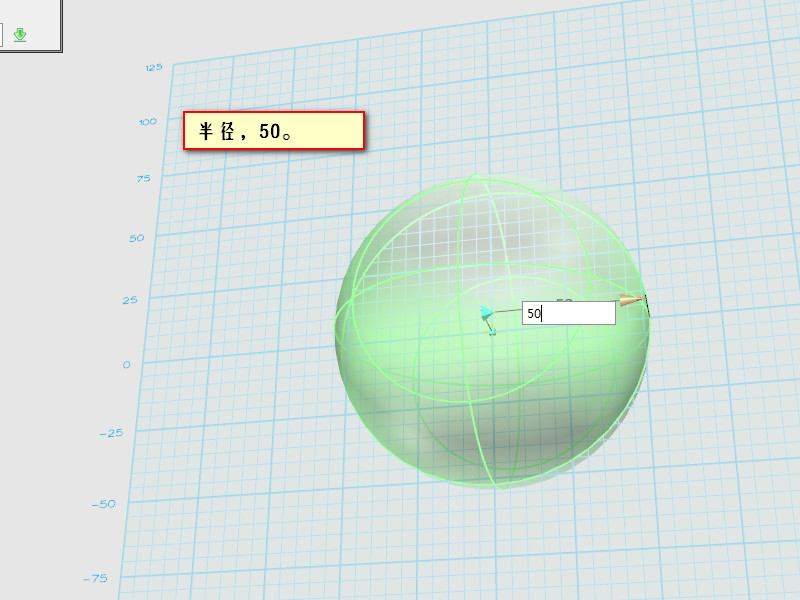Select the orange radius arrow handle
This screenshot has width=800, height=600.
pos(630,300)
